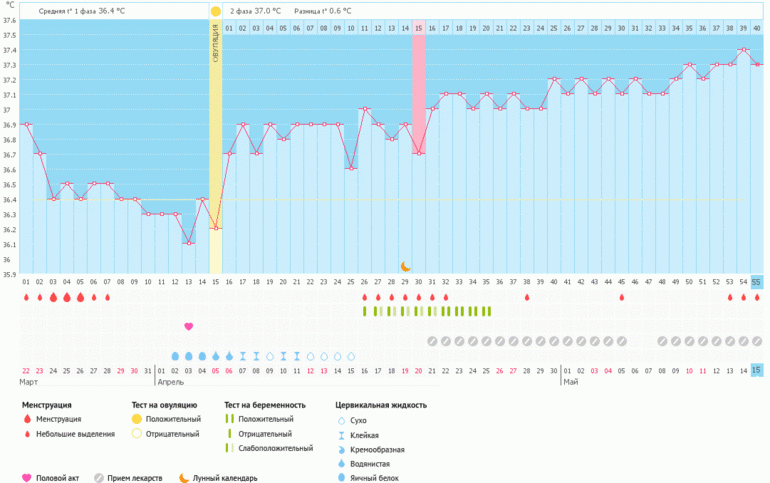Click sticky fluid icon on cycle day 17
This screenshot has width=770, height=483.
point(243,356)
